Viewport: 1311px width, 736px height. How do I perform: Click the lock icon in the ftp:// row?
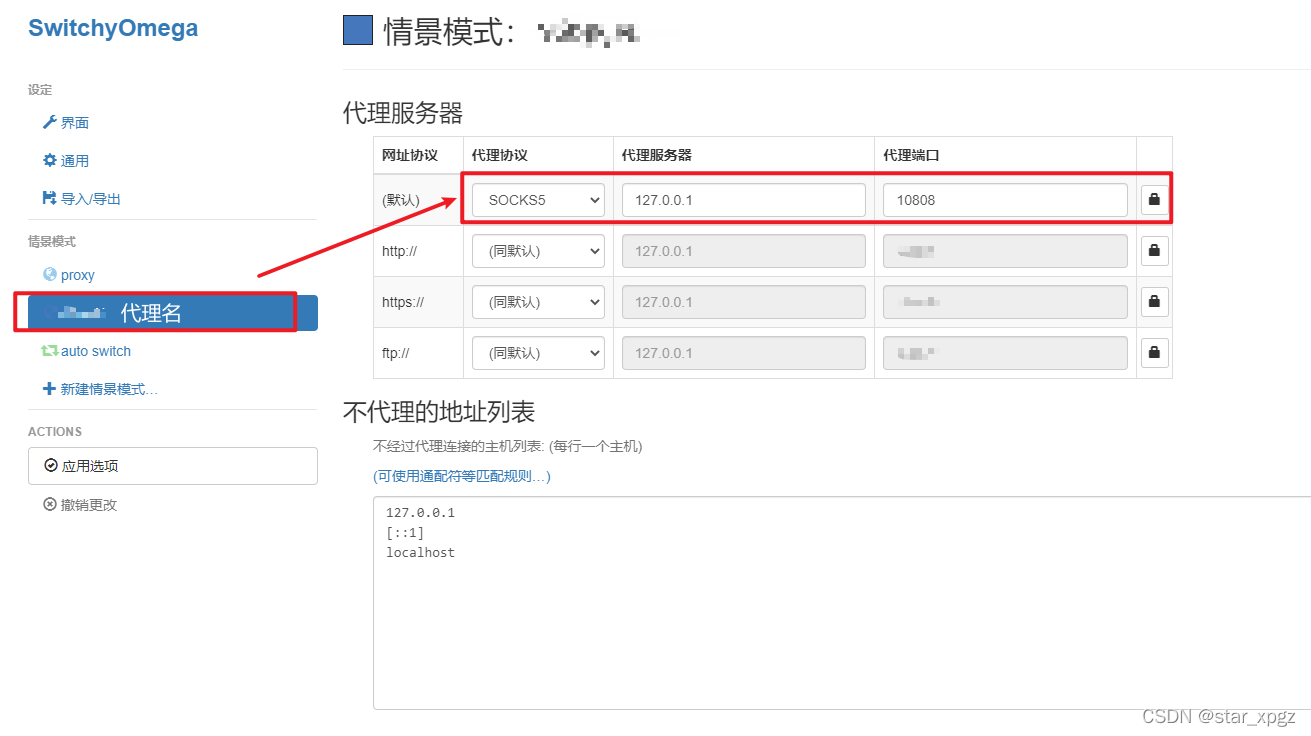click(x=1155, y=353)
